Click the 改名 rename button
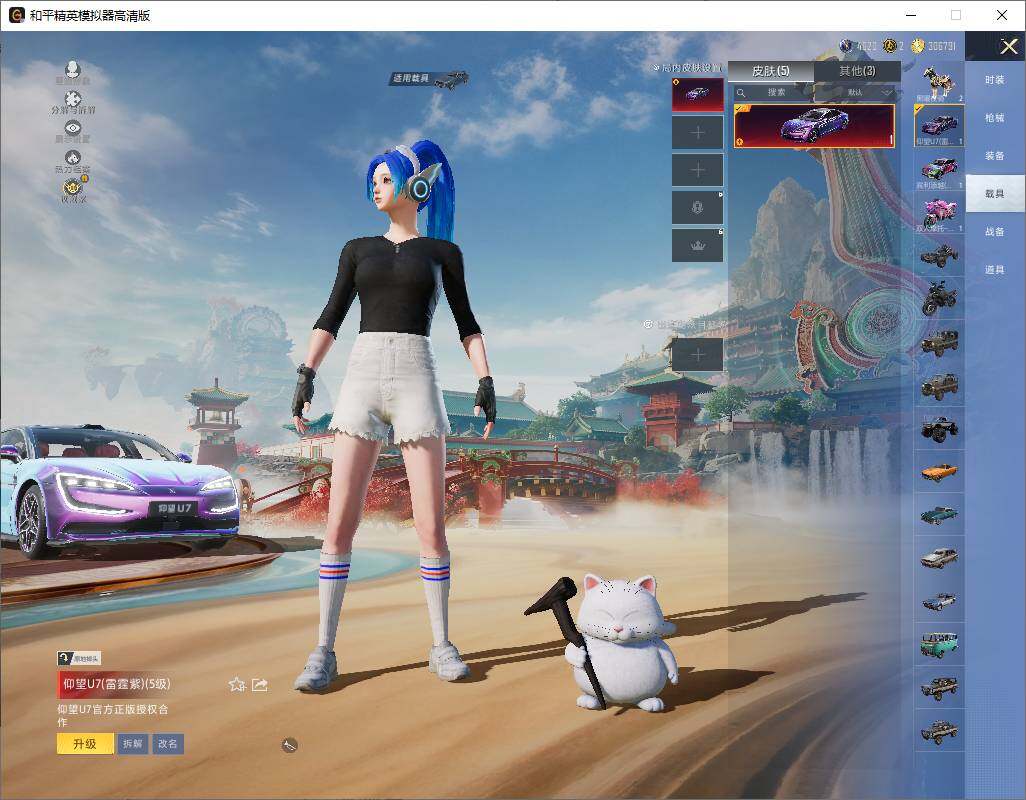The width and height of the screenshot is (1026, 800). point(168,744)
